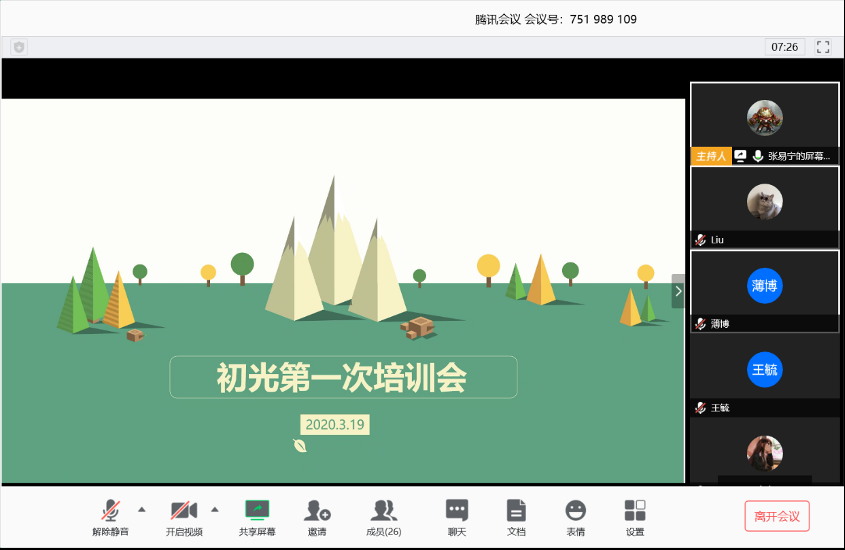
Task: Show the members list (成员 26)
Action: [383, 517]
